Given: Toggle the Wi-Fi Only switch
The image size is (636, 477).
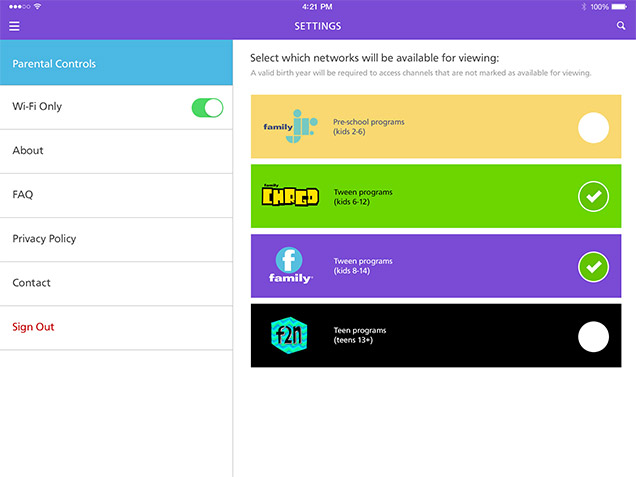Looking at the screenshot, I should pyautogui.click(x=207, y=107).
